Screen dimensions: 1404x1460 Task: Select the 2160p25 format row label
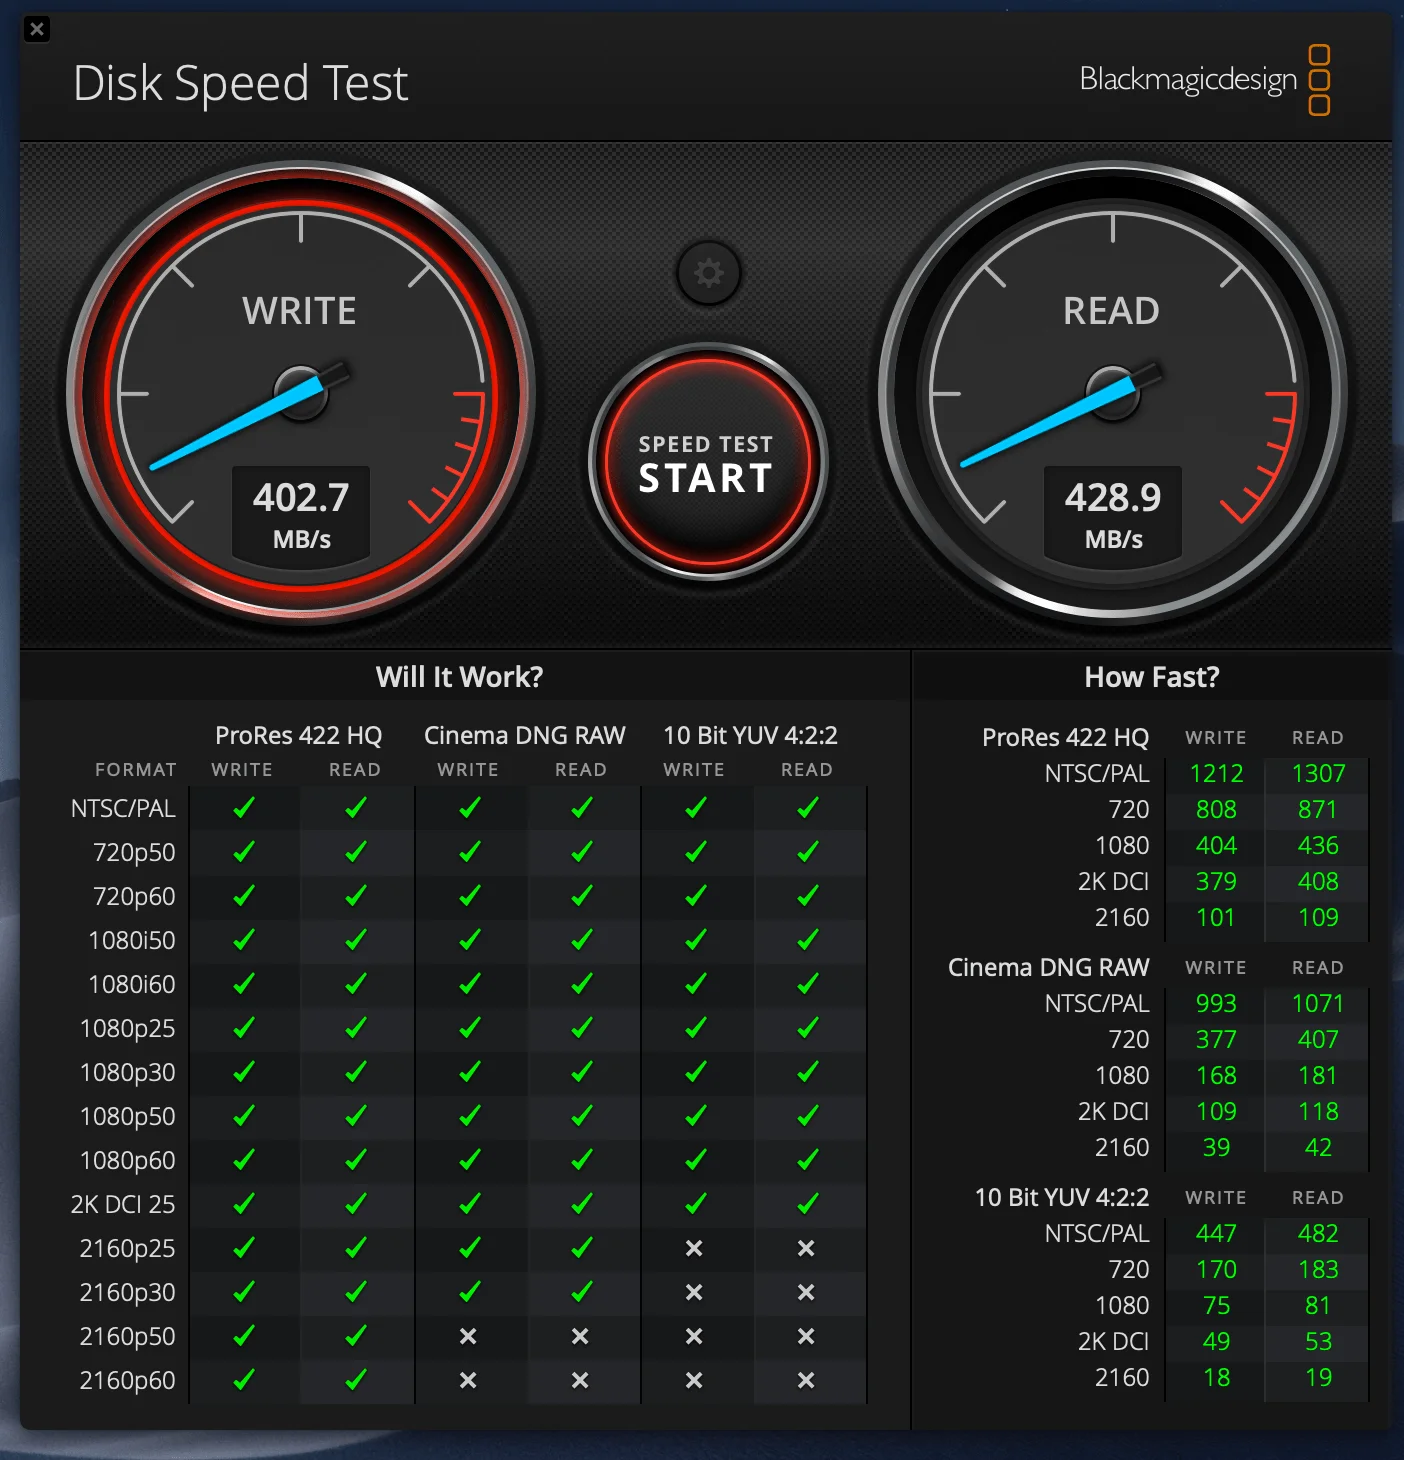[x=128, y=1248]
